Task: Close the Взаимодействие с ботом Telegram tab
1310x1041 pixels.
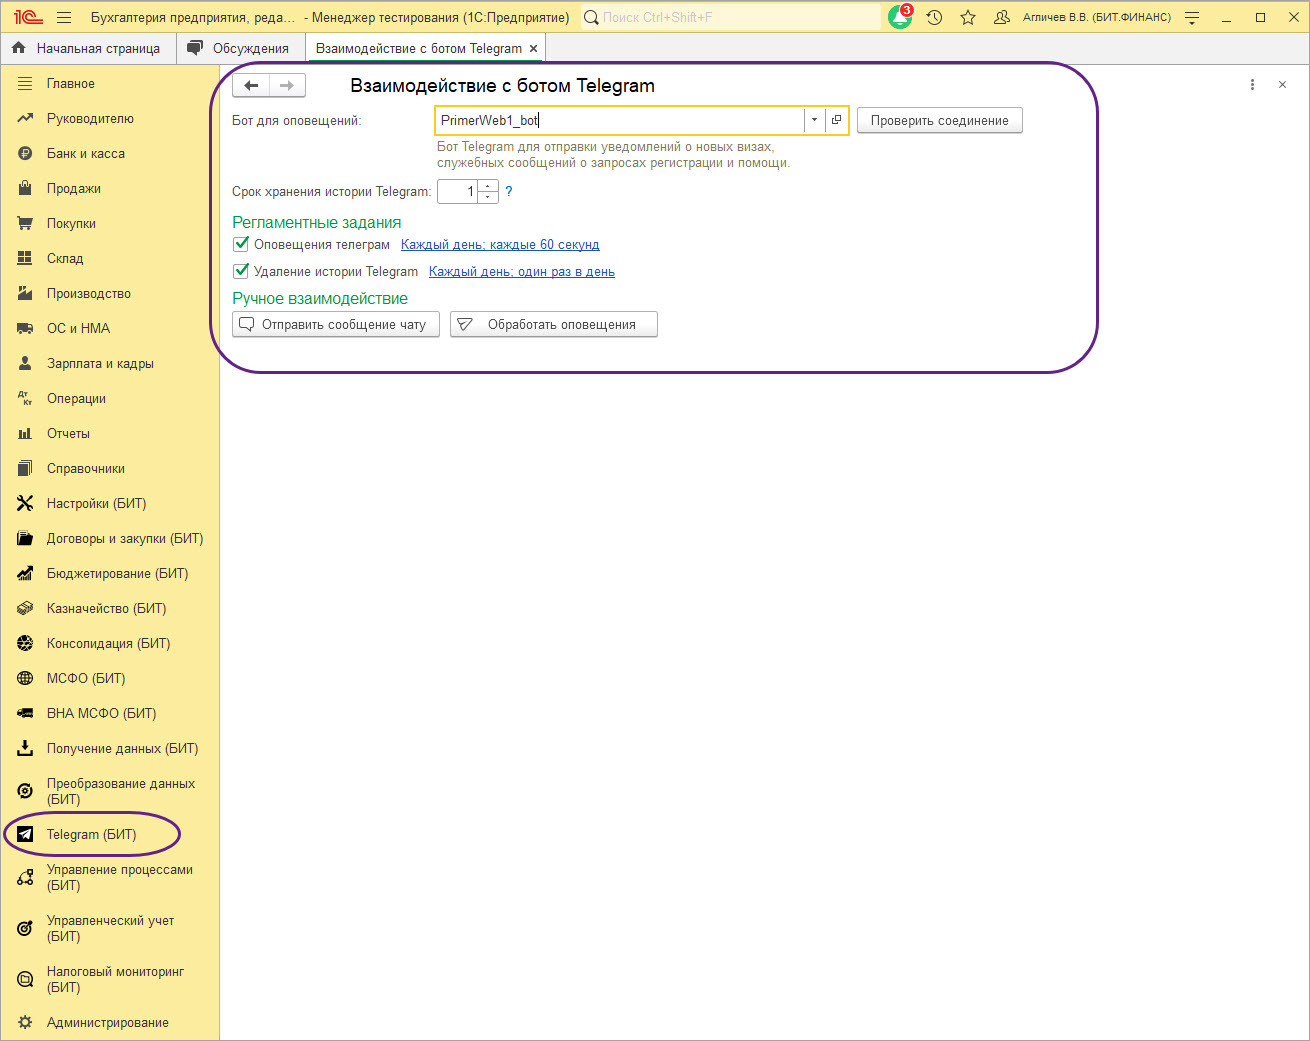Action: (534, 48)
